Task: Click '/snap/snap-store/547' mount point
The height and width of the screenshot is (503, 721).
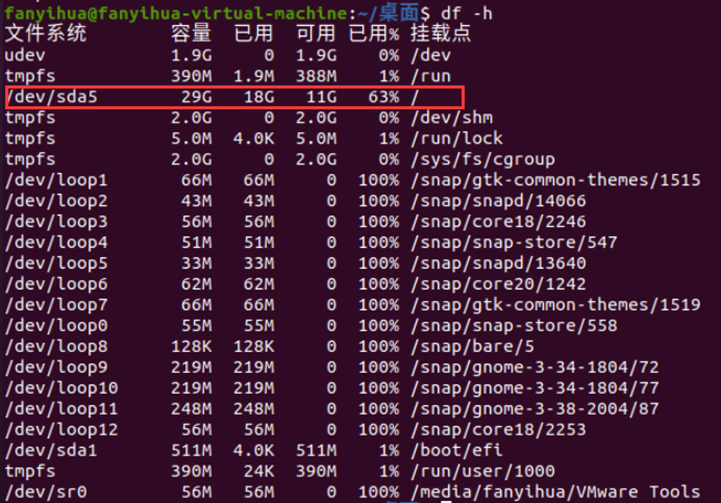Action: (514, 242)
